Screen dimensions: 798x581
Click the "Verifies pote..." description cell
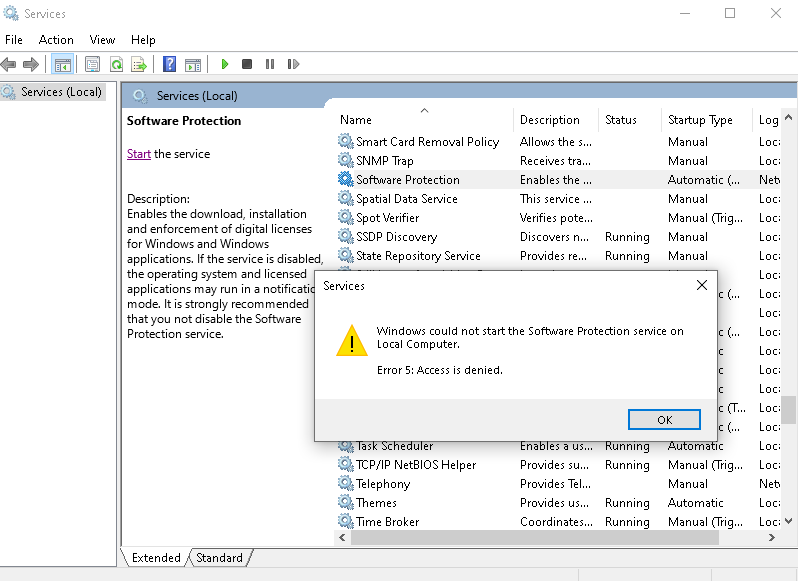click(x=556, y=218)
